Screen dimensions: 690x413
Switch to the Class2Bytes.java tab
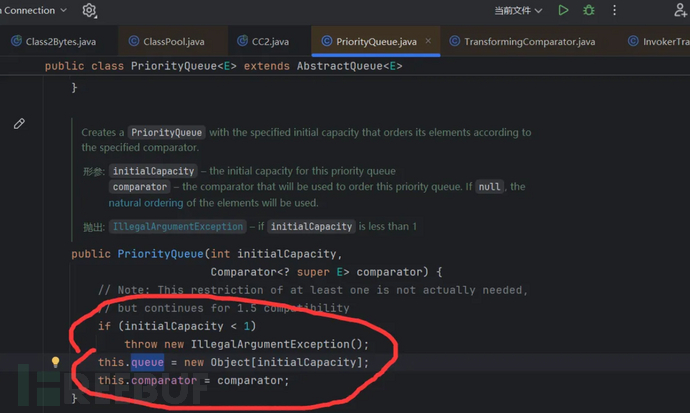click(x=60, y=42)
